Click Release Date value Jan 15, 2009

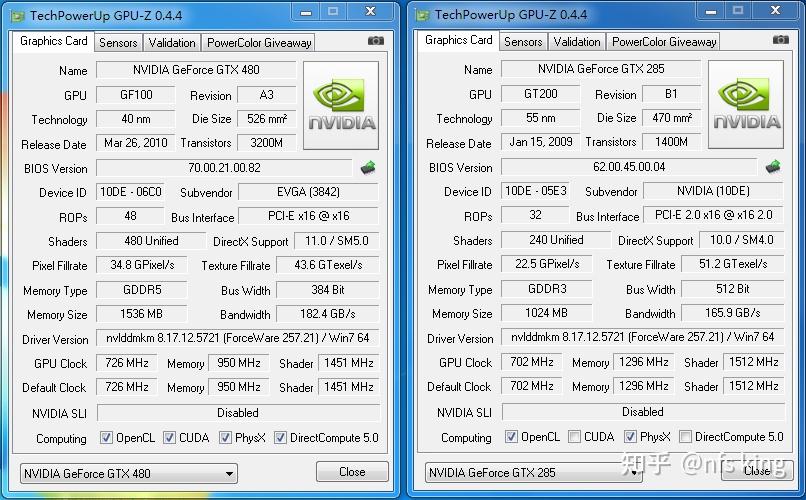coord(541,142)
